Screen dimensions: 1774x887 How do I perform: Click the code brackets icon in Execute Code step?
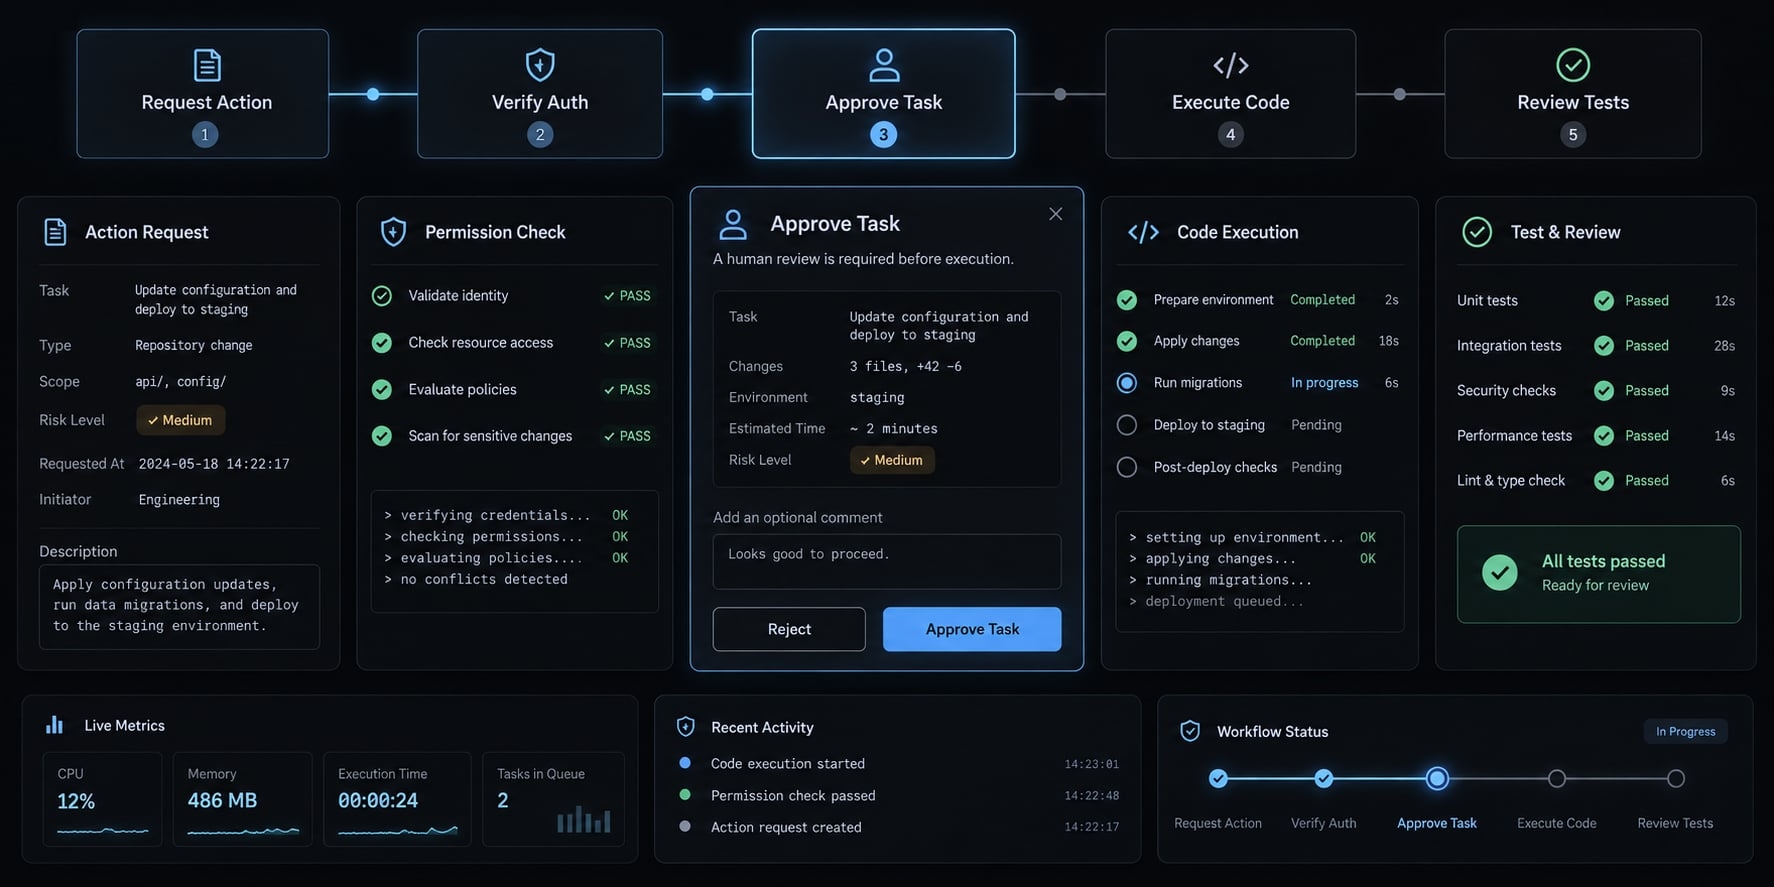(1230, 65)
